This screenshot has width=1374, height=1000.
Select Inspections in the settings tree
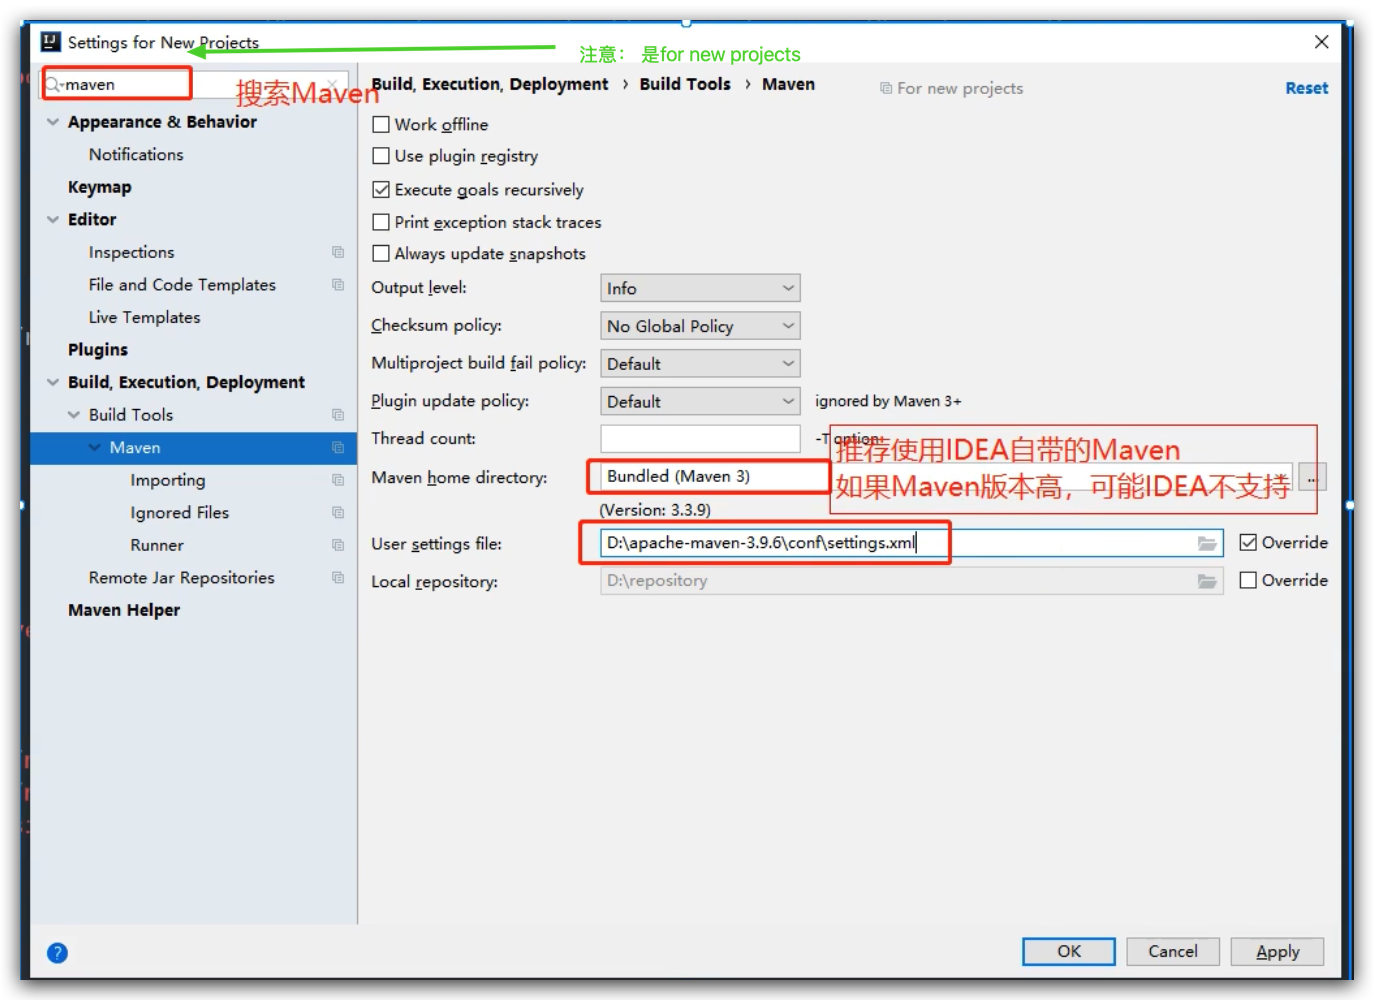click(x=131, y=252)
